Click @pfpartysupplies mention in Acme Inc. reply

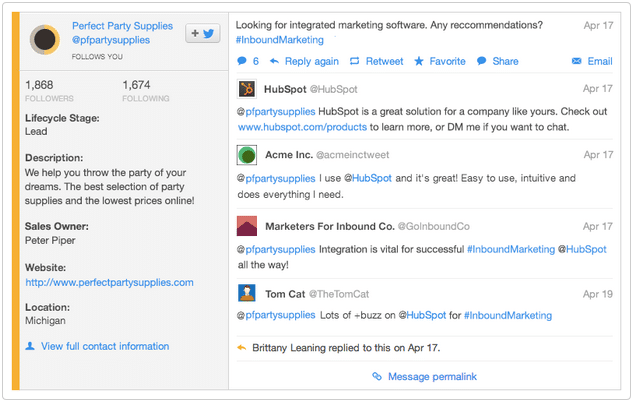coord(276,179)
